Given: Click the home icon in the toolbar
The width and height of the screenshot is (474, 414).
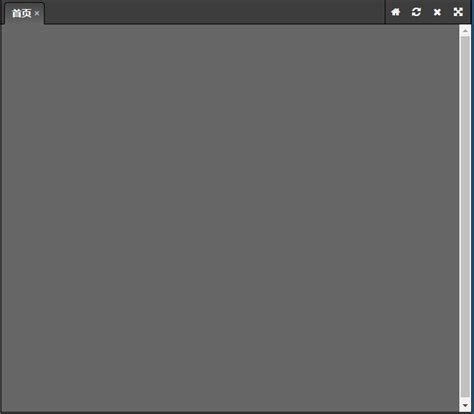Looking at the screenshot, I should click(x=395, y=12).
